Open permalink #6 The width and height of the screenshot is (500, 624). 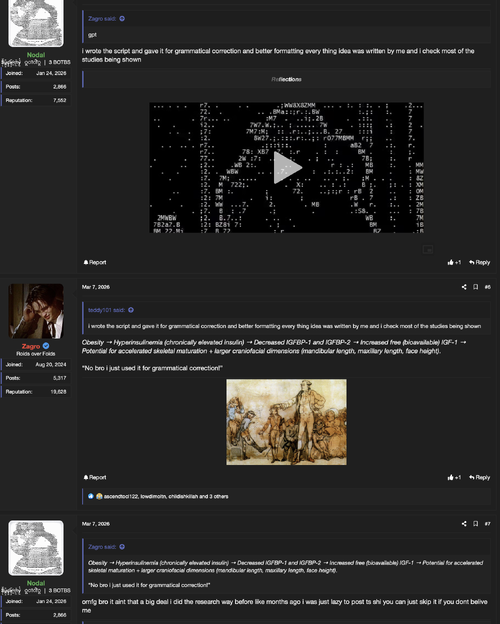pyautogui.click(x=487, y=287)
